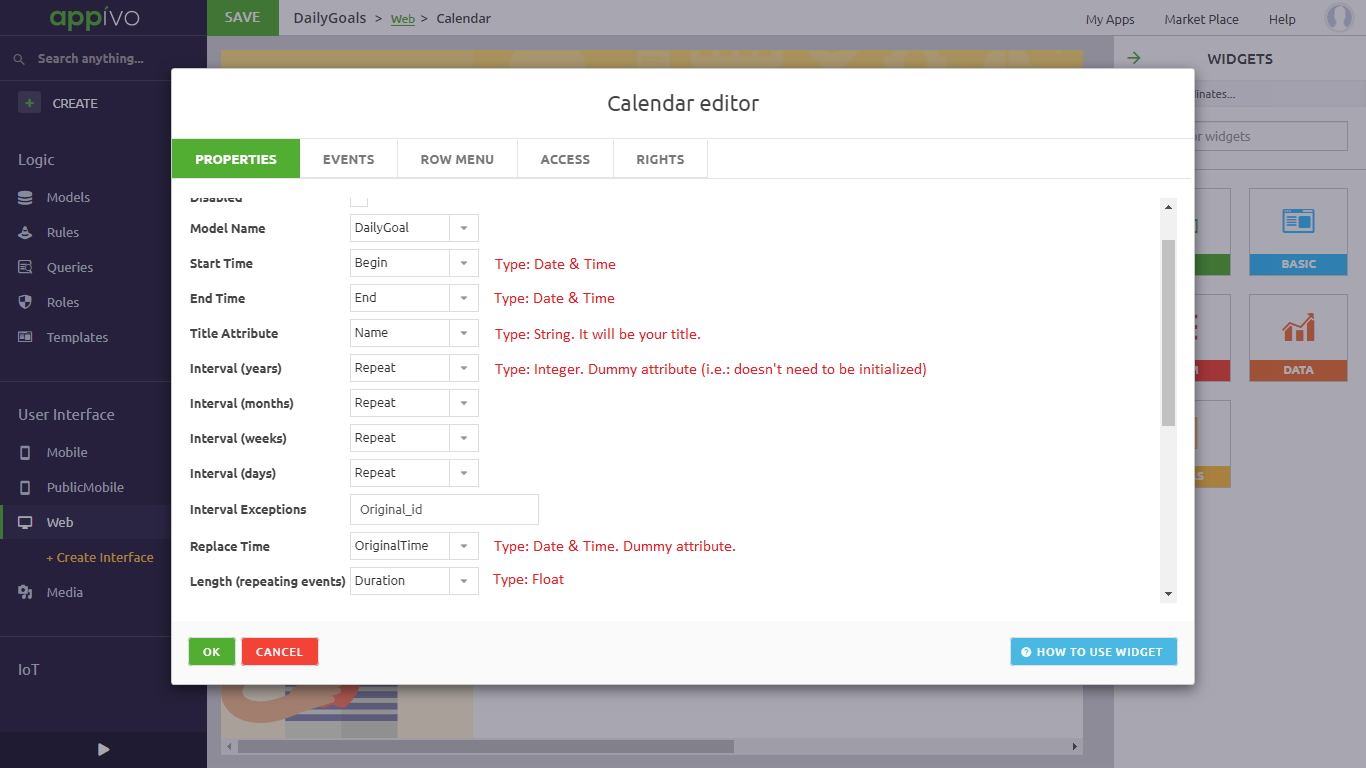Open the Model Name dropdown
Screen dimensions: 1366x768
[463, 227]
